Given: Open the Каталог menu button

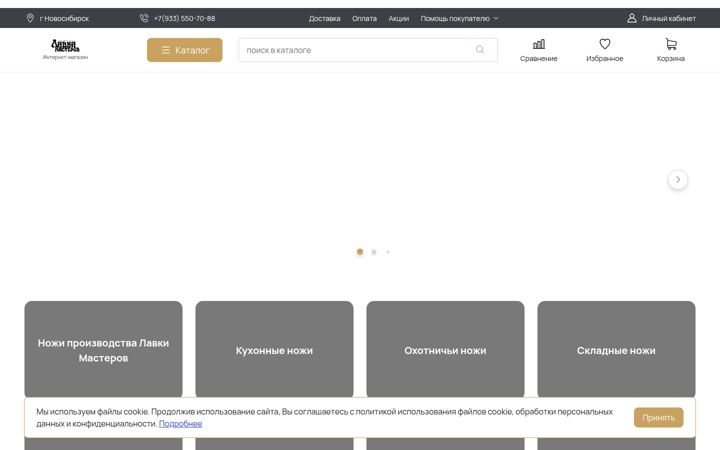Looking at the screenshot, I should [x=185, y=50].
